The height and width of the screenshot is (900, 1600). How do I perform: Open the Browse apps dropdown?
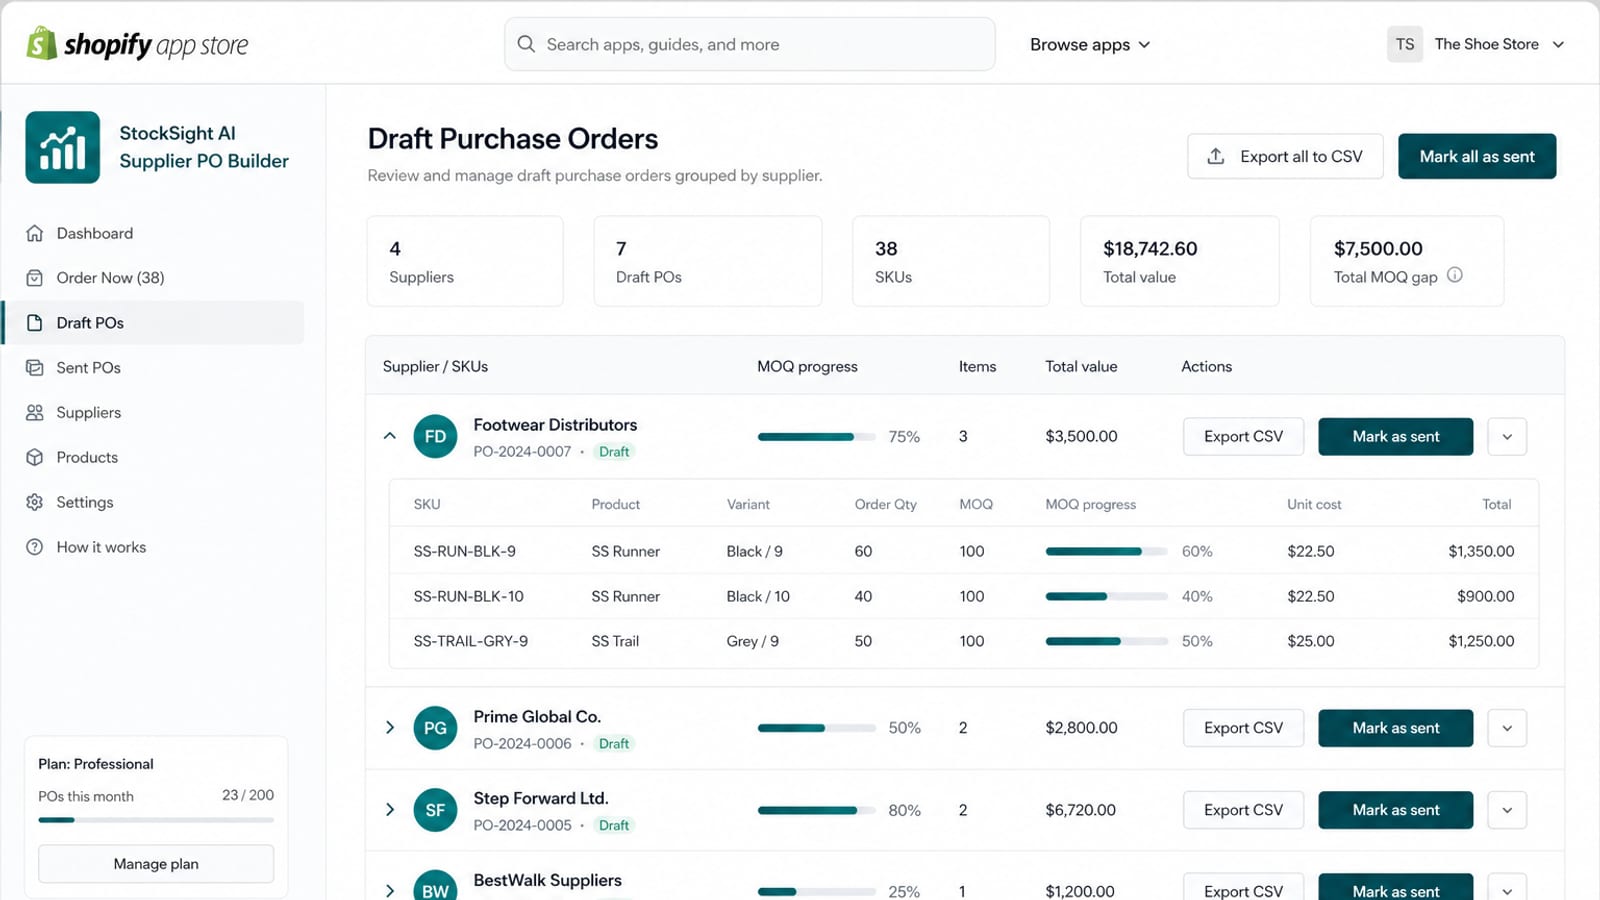1090,44
